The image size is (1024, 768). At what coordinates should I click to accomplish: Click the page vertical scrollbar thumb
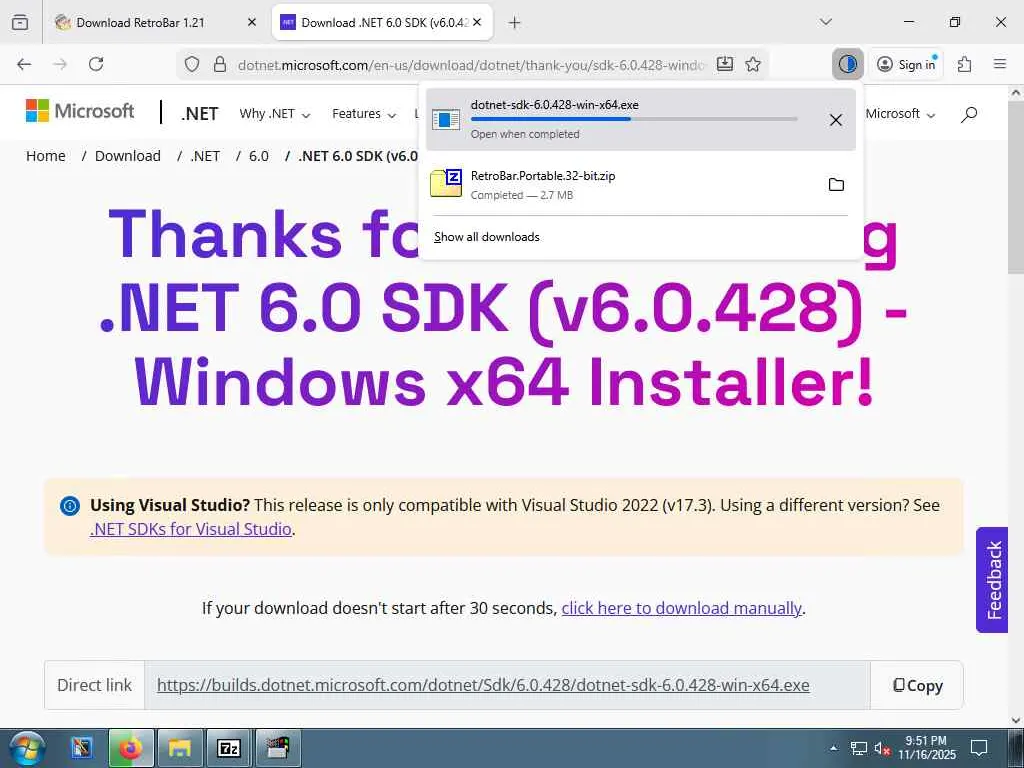pos(1016,188)
